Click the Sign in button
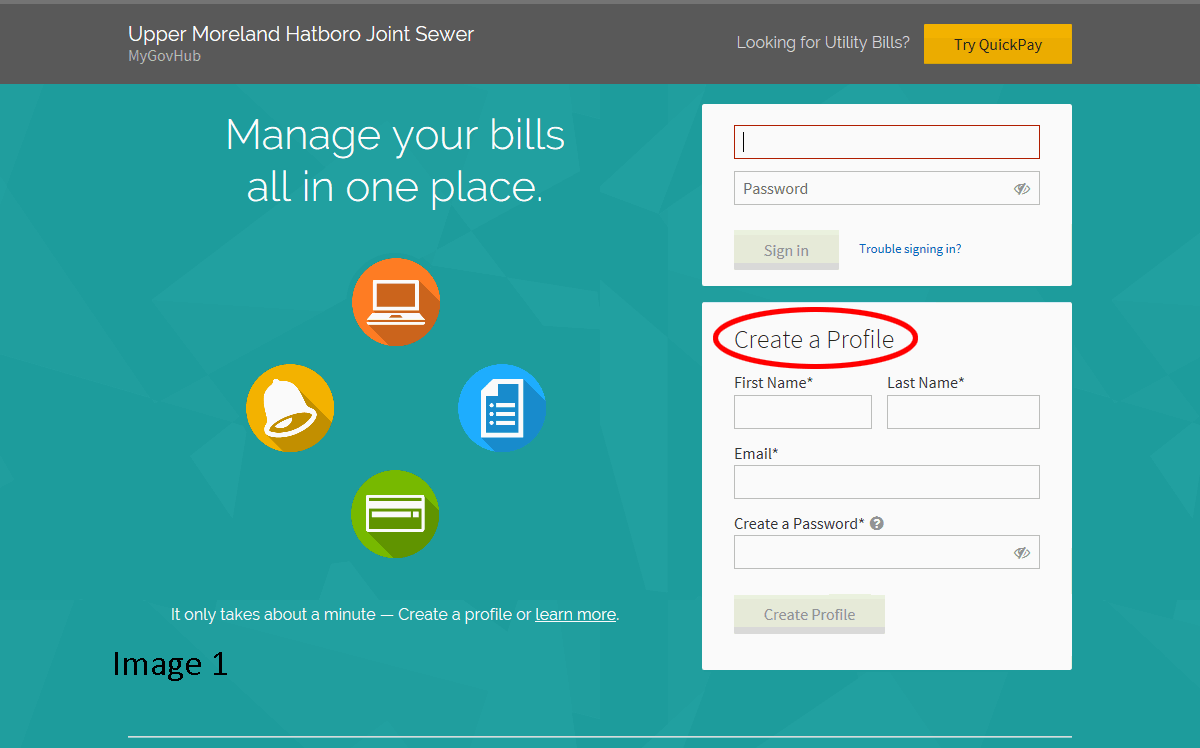The width and height of the screenshot is (1200, 748). [x=786, y=250]
